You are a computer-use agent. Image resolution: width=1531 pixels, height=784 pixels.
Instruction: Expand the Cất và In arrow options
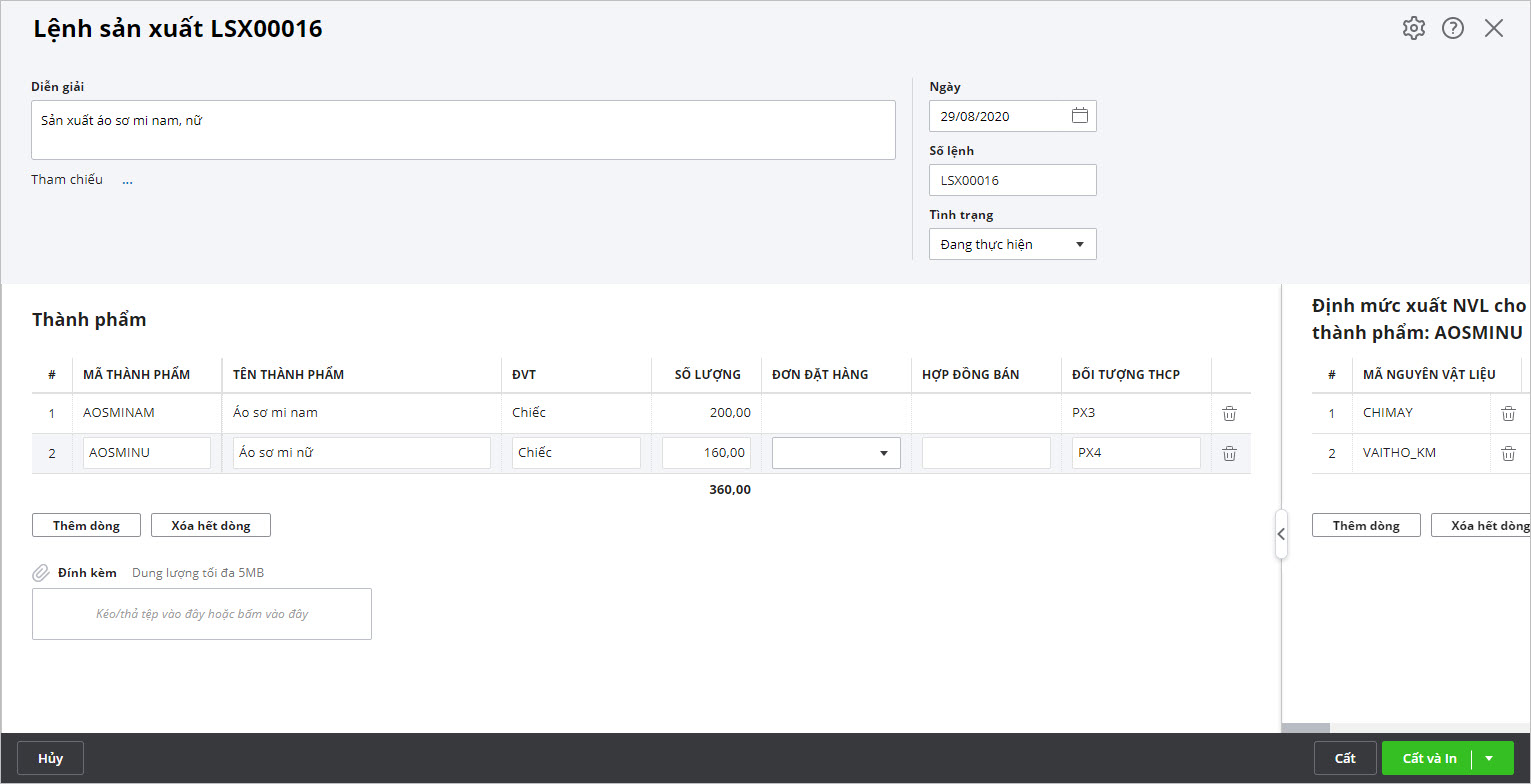click(x=1489, y=758)
